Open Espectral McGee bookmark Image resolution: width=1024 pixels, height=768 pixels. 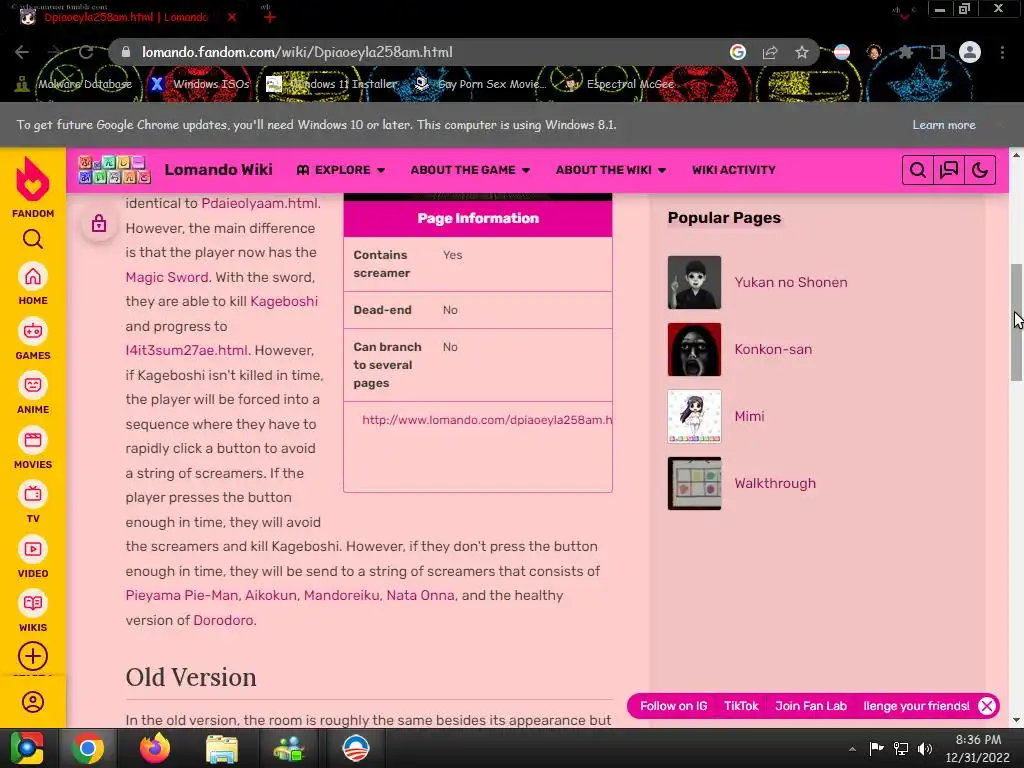pyautogui.click(x=620, y=84)
